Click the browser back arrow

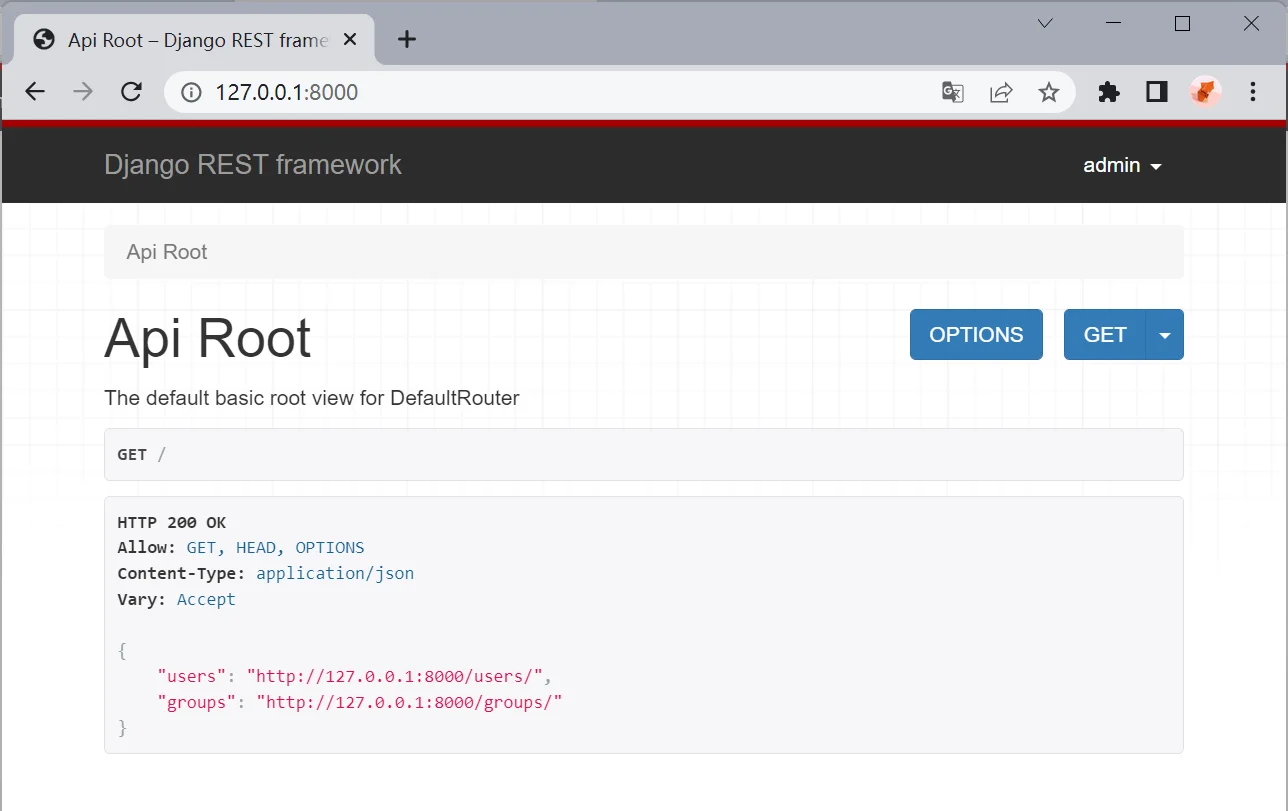pyautogui.click(x=35, y=92)
